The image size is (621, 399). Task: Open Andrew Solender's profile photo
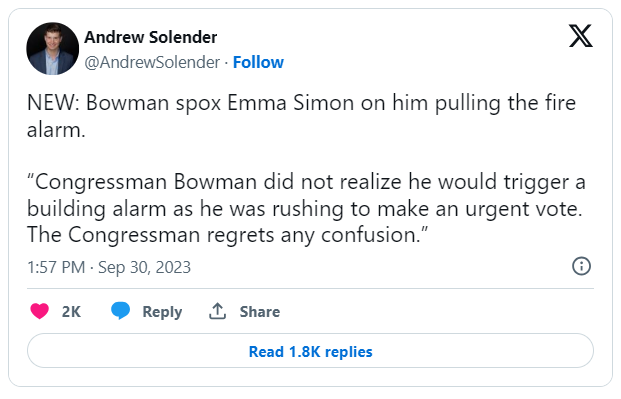[52, 48]
